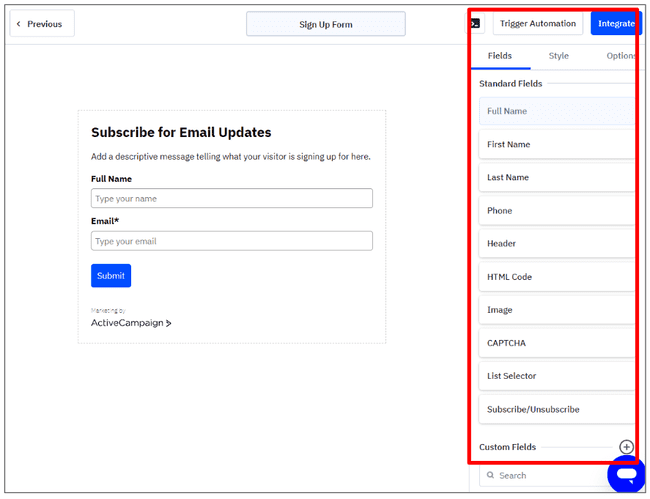The image size is (650, 499).
Task: Open the Style tab
Action: tap(558, 56)
